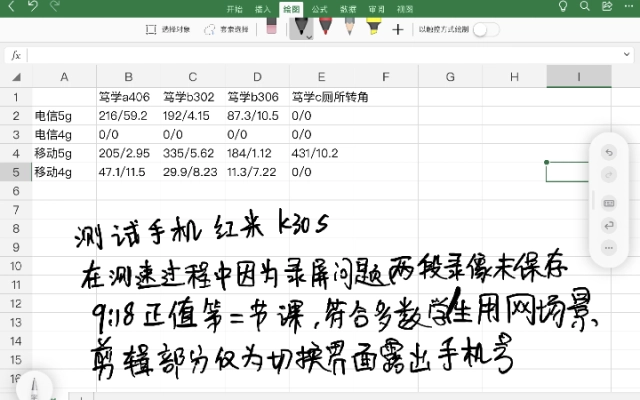Open the lightbulb Tell Me helper

pos(563,6)
